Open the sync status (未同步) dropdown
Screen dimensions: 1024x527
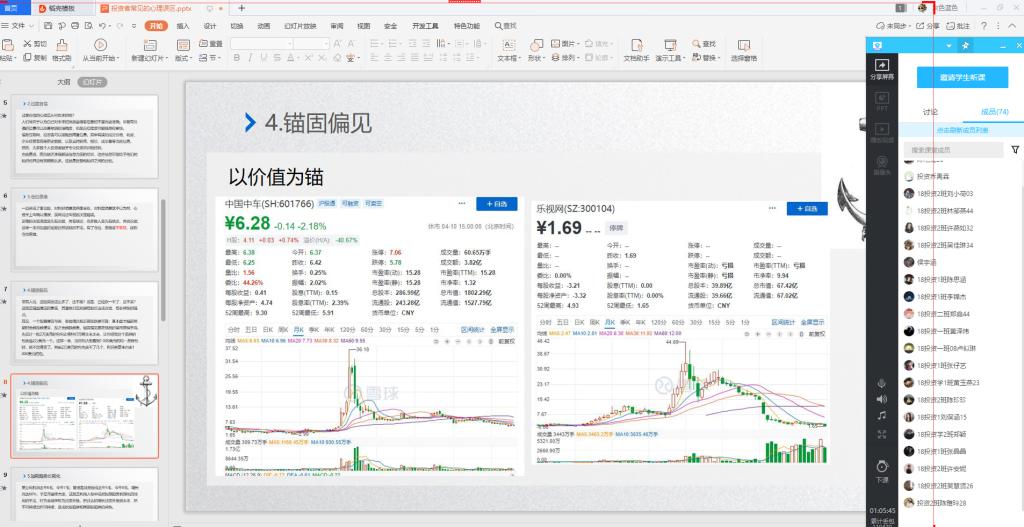click(892, 26)
